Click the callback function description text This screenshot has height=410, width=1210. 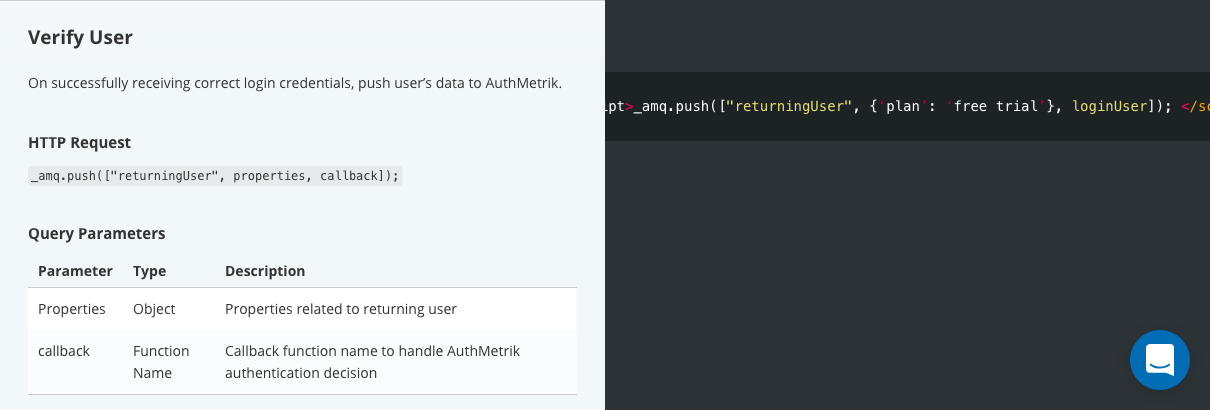pos(372,362)
